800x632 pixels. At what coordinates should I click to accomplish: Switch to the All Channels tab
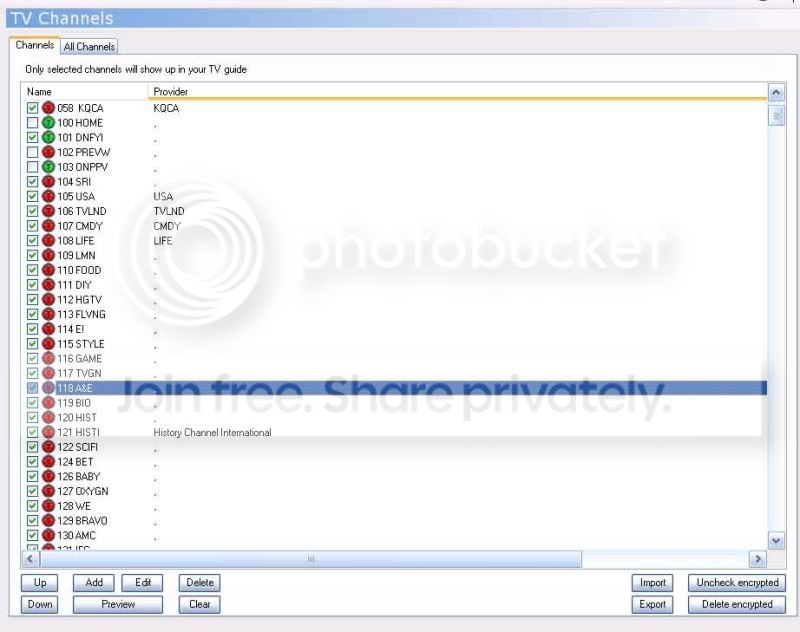point(89,47)
